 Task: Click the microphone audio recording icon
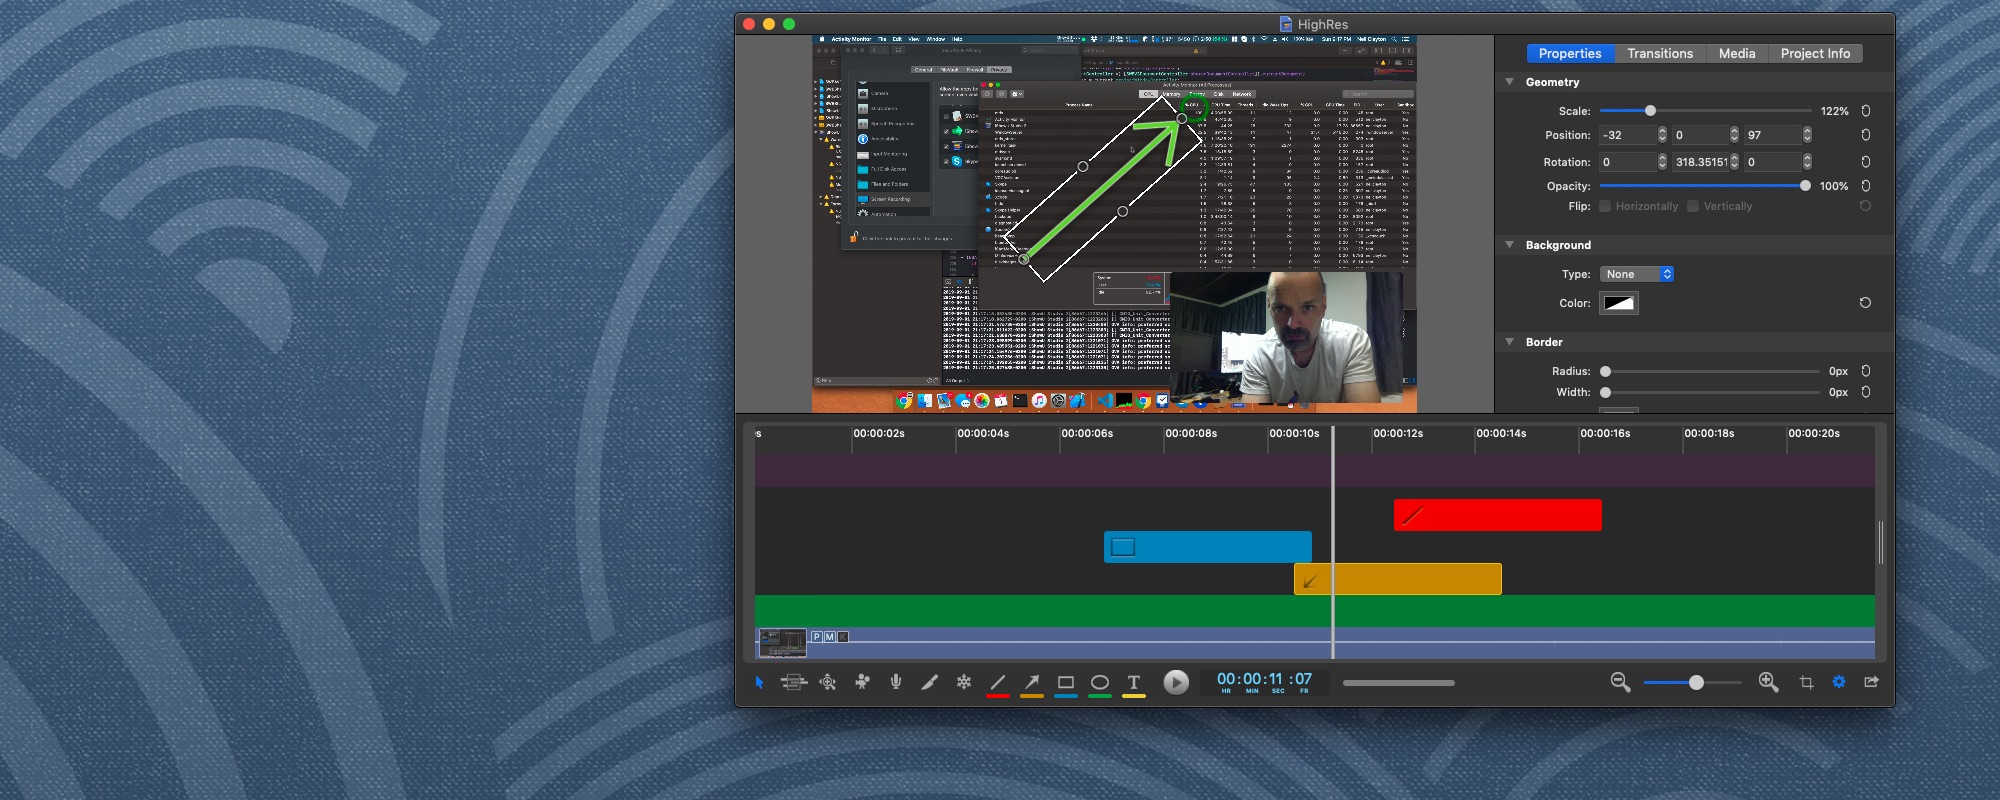[x=896, y=682]
